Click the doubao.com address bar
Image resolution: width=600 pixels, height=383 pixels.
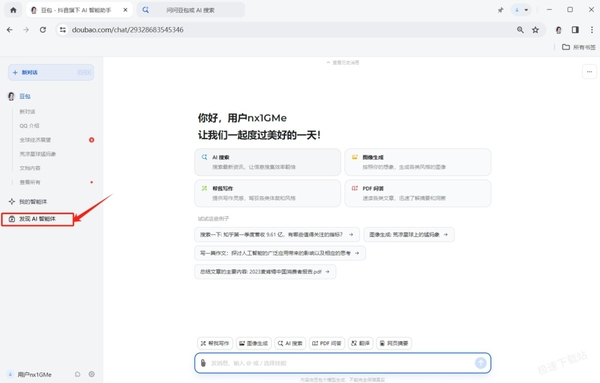(291, 30)
